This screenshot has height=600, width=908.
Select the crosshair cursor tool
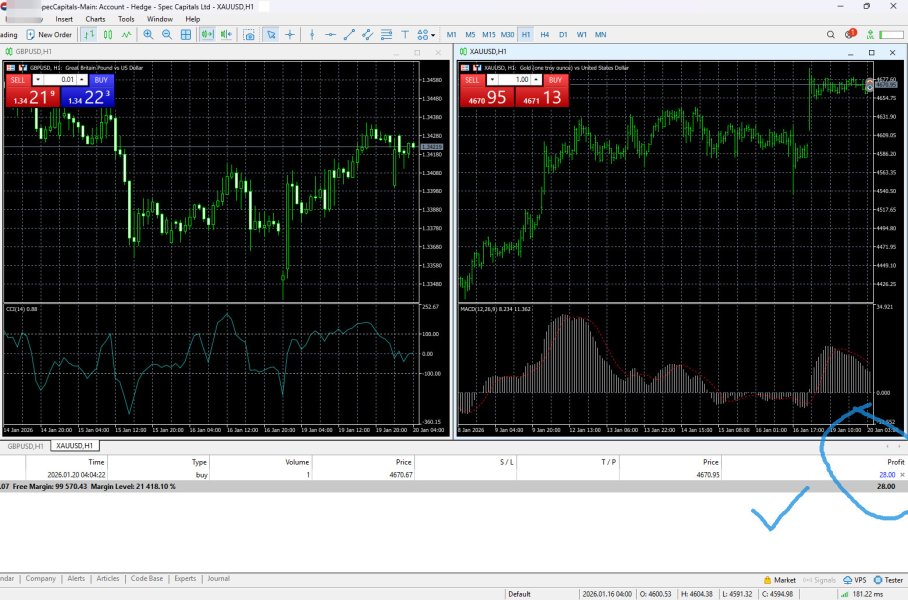(290, 34)
